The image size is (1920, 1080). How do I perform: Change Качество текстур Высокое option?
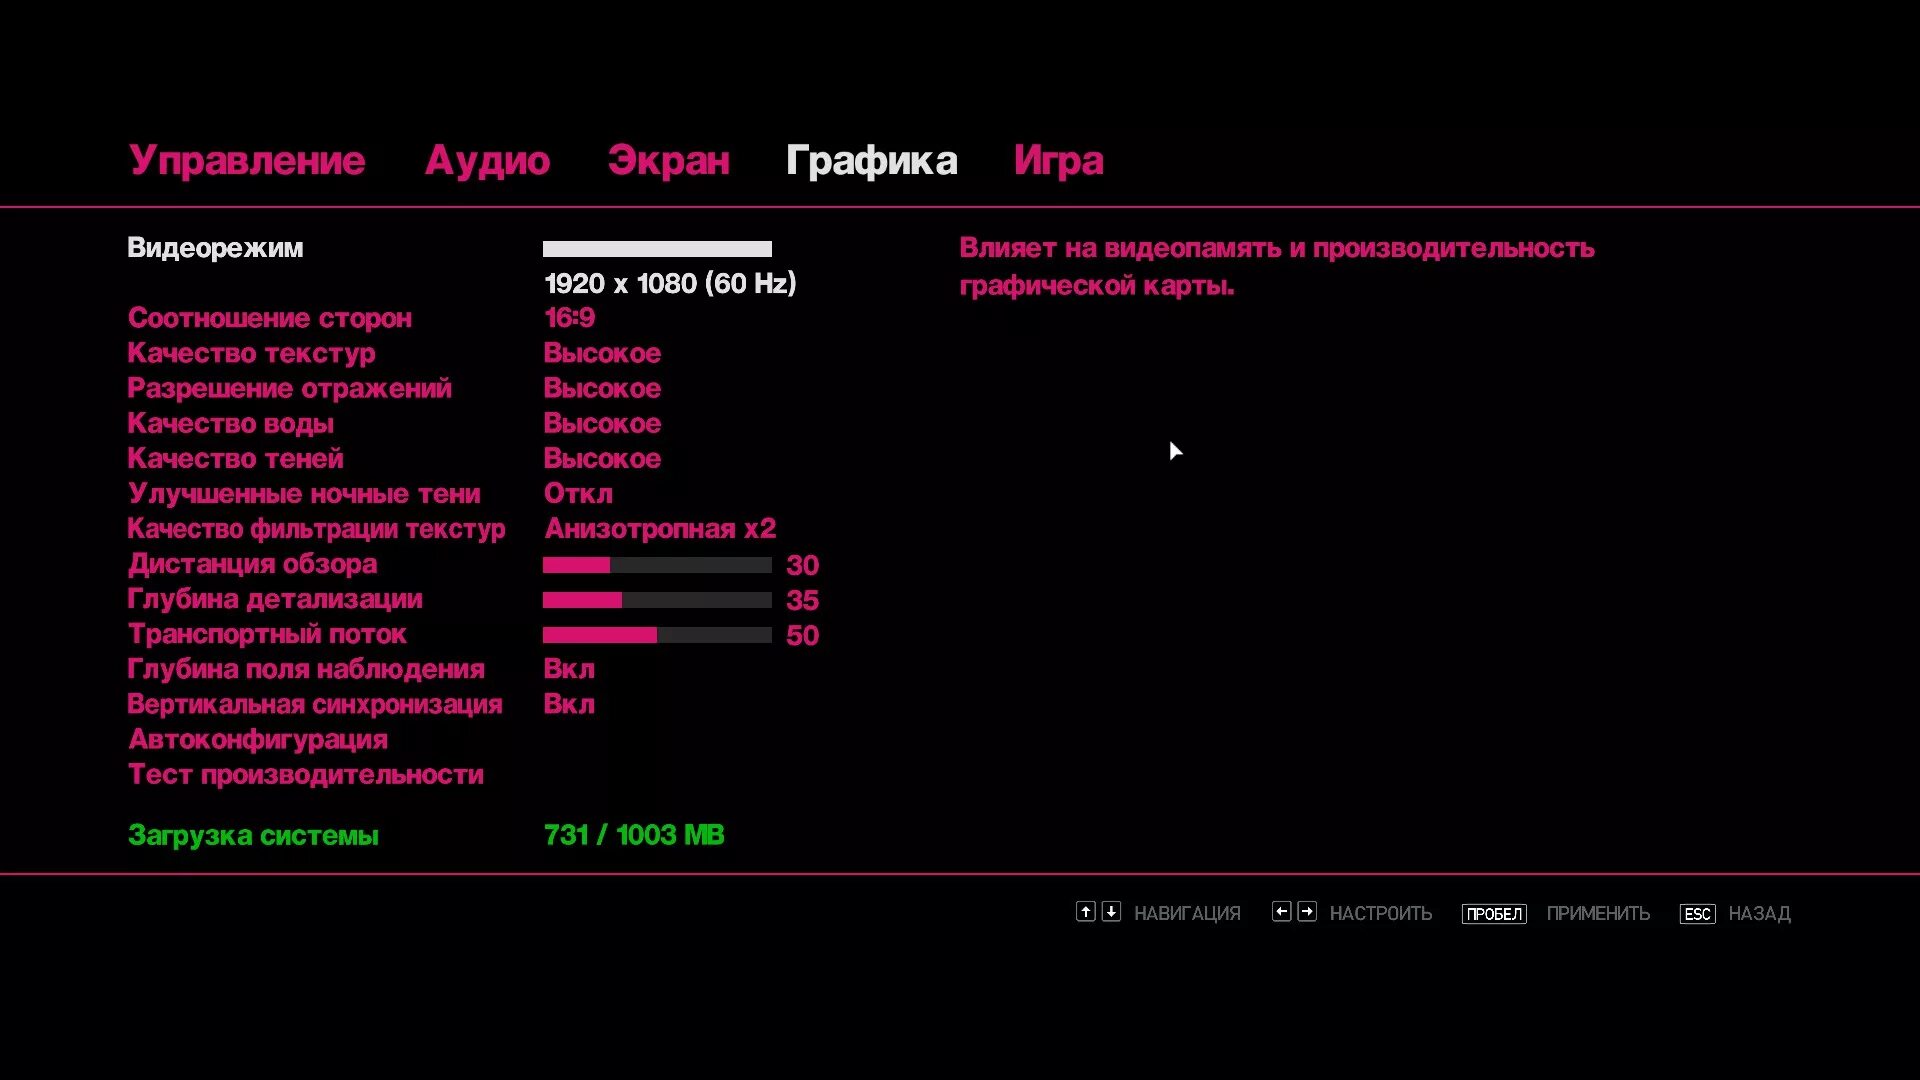click(x=602, y=353)
